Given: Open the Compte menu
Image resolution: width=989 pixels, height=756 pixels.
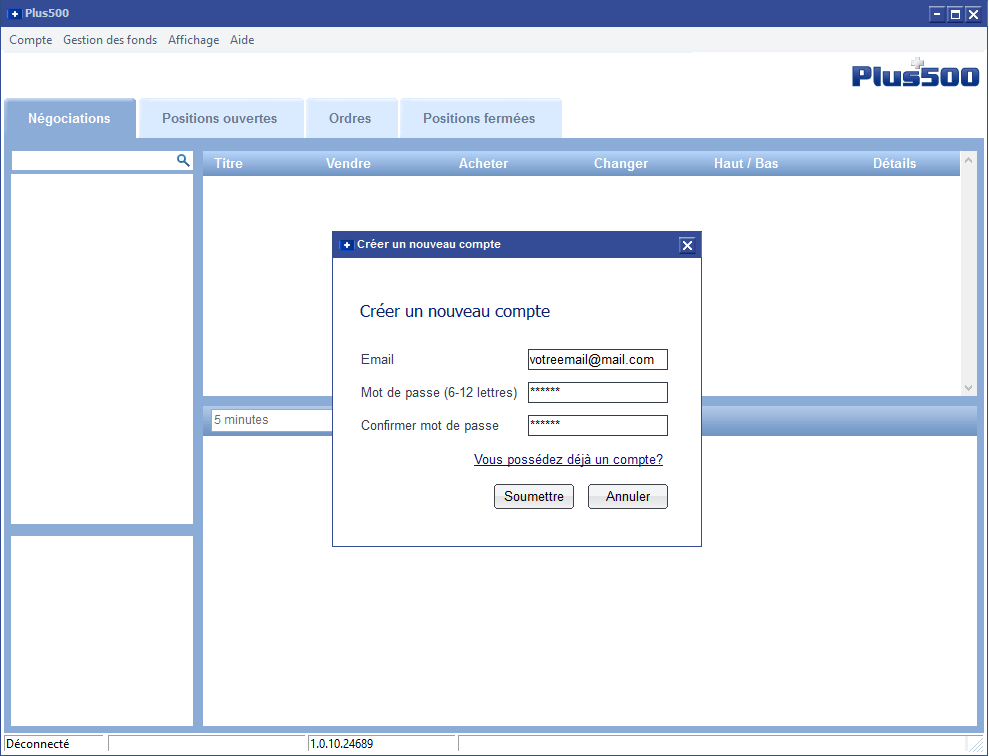Looking at the screenshot, I should click(31, 40).
